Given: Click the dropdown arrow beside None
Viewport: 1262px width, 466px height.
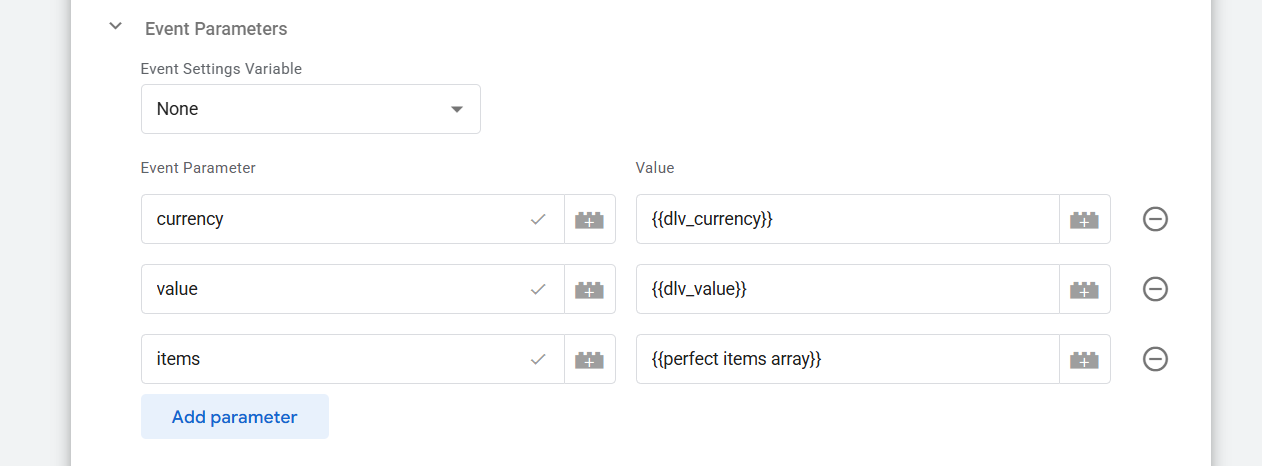Looking at the screenshot, I should point(457,109).
